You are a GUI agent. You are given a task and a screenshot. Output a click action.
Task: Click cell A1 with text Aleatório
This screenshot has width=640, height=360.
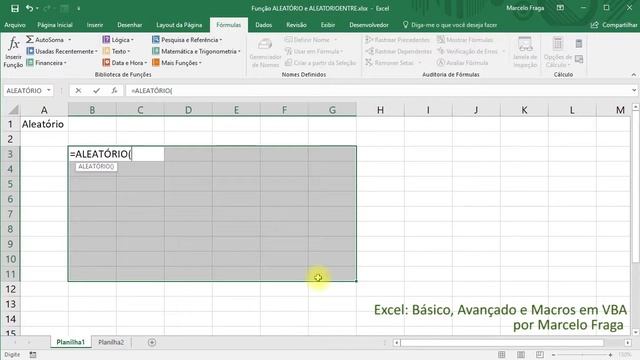[x=44, y=124]
